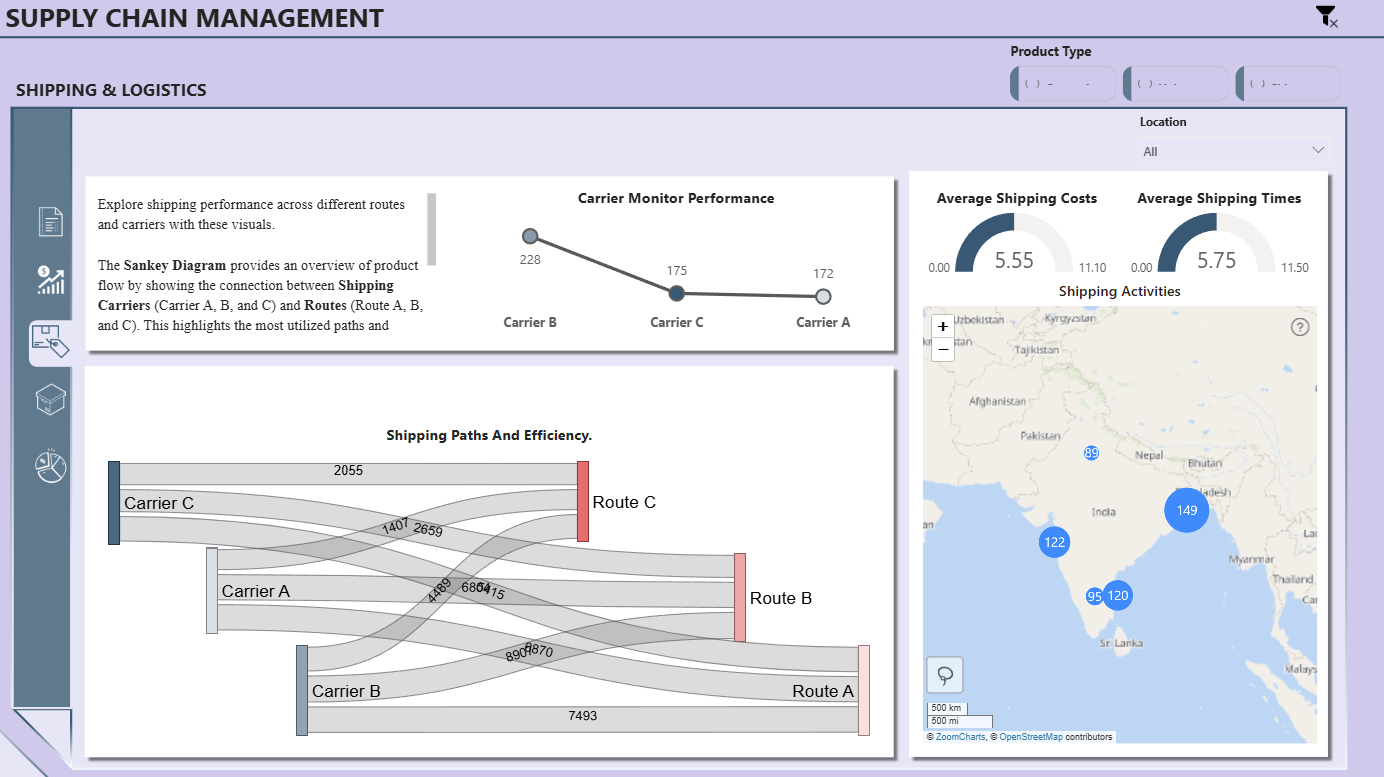The width and height of the screenshot is (1384, 777).
Task: Activate the lasso selection tool on map
Action: [x=945, y=675]
